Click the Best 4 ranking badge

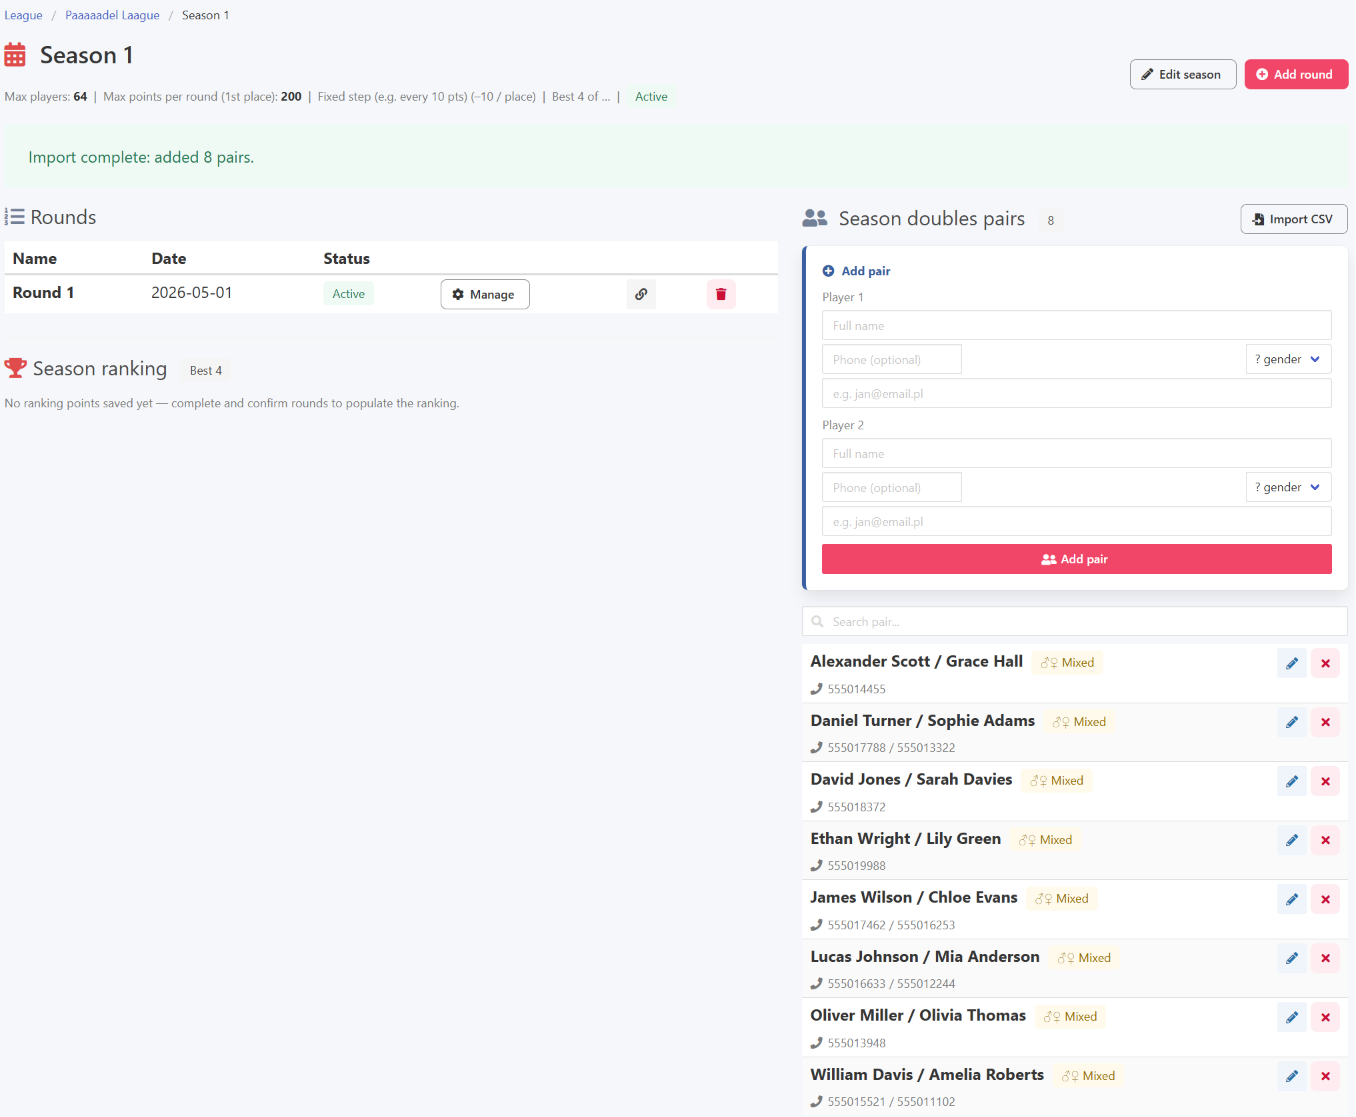tap(206, 370)
